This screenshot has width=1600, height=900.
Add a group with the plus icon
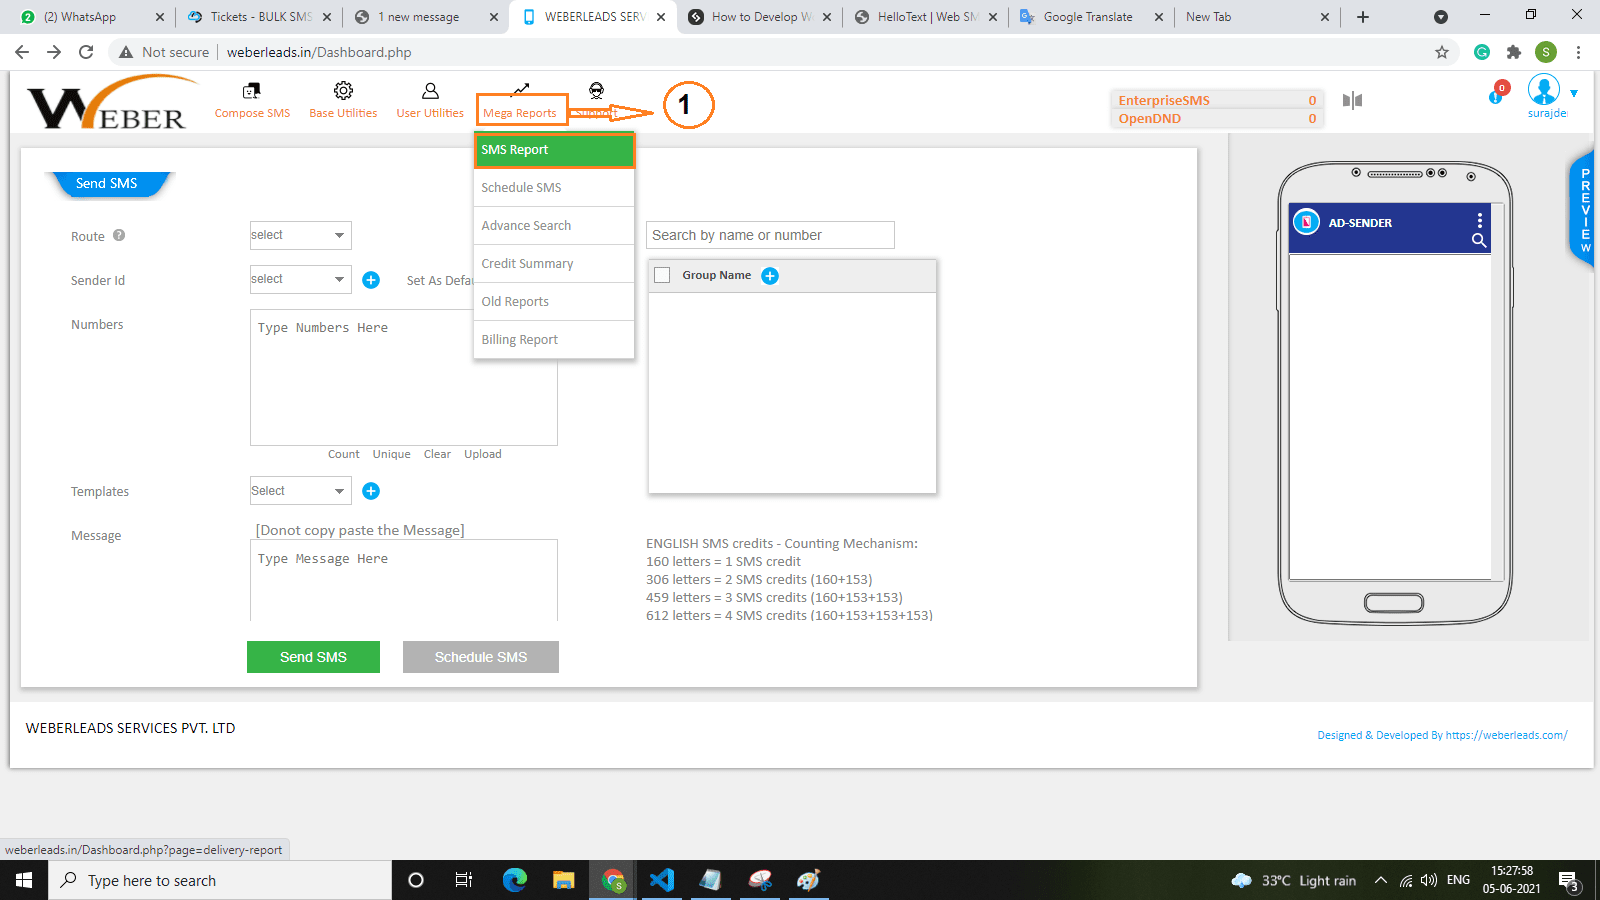pos(770,276)
